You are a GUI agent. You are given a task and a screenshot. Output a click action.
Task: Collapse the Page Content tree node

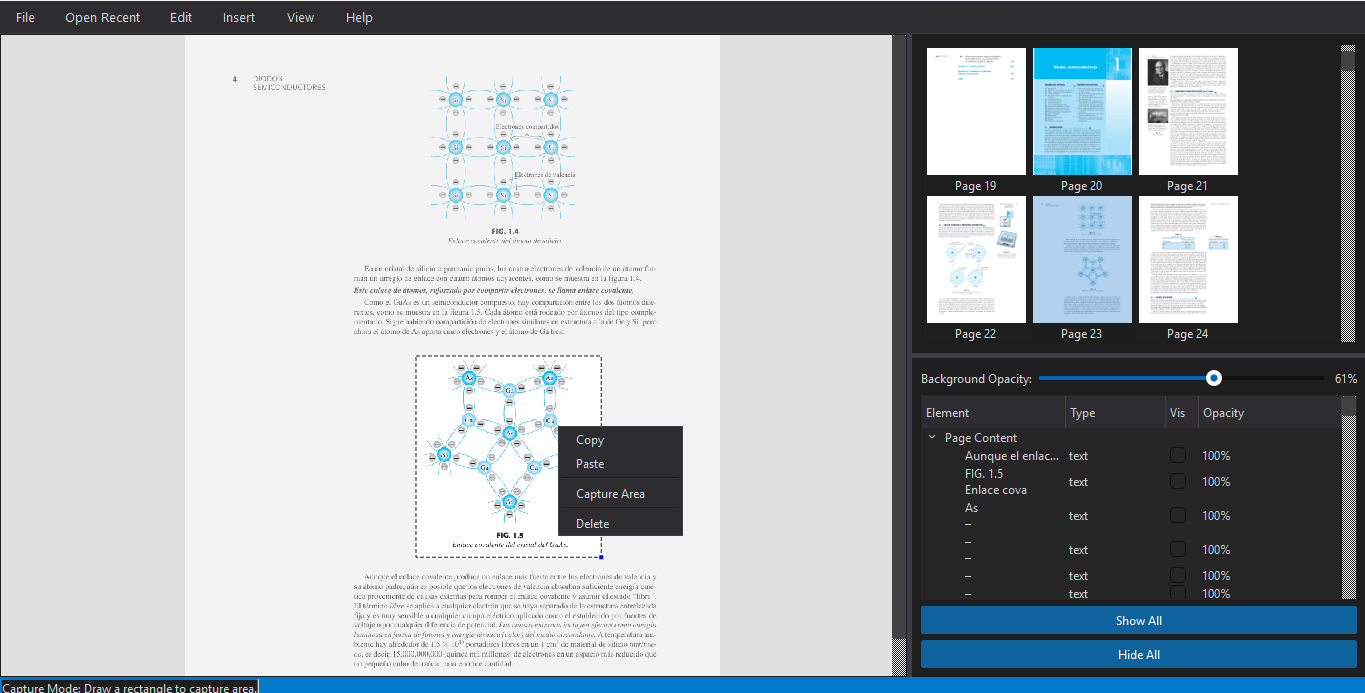click(932, 438)
